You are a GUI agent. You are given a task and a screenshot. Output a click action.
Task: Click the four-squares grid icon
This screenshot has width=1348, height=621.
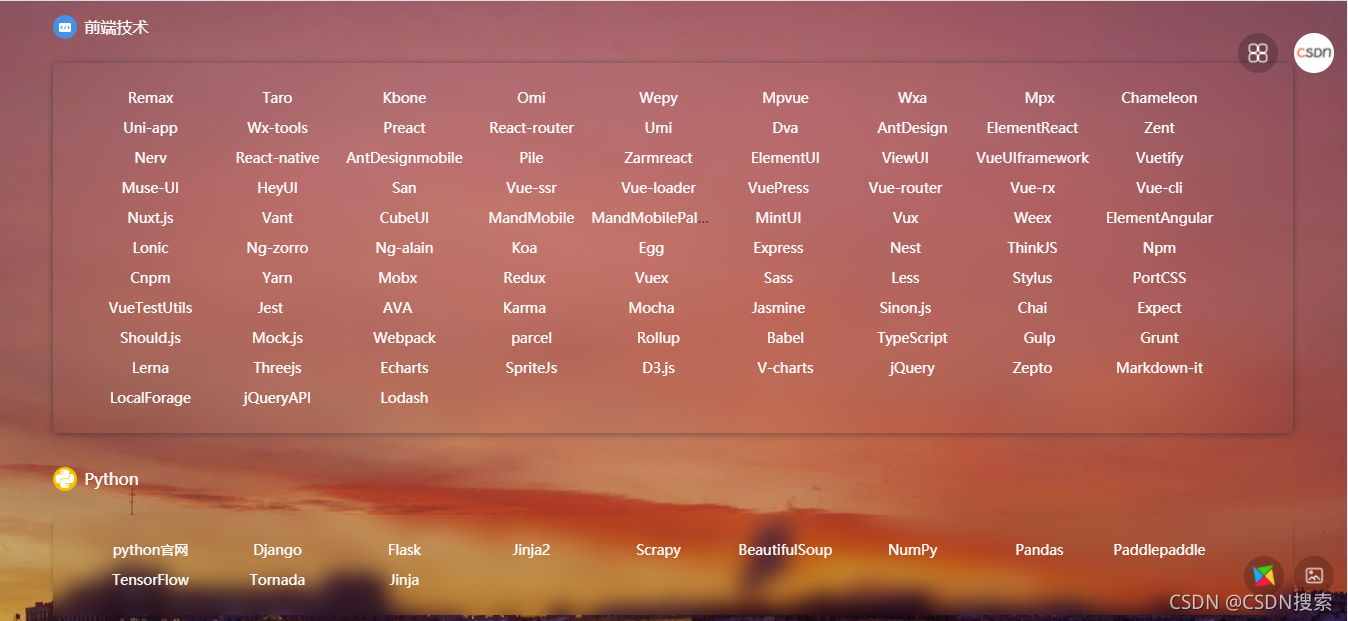[1258, 53]
